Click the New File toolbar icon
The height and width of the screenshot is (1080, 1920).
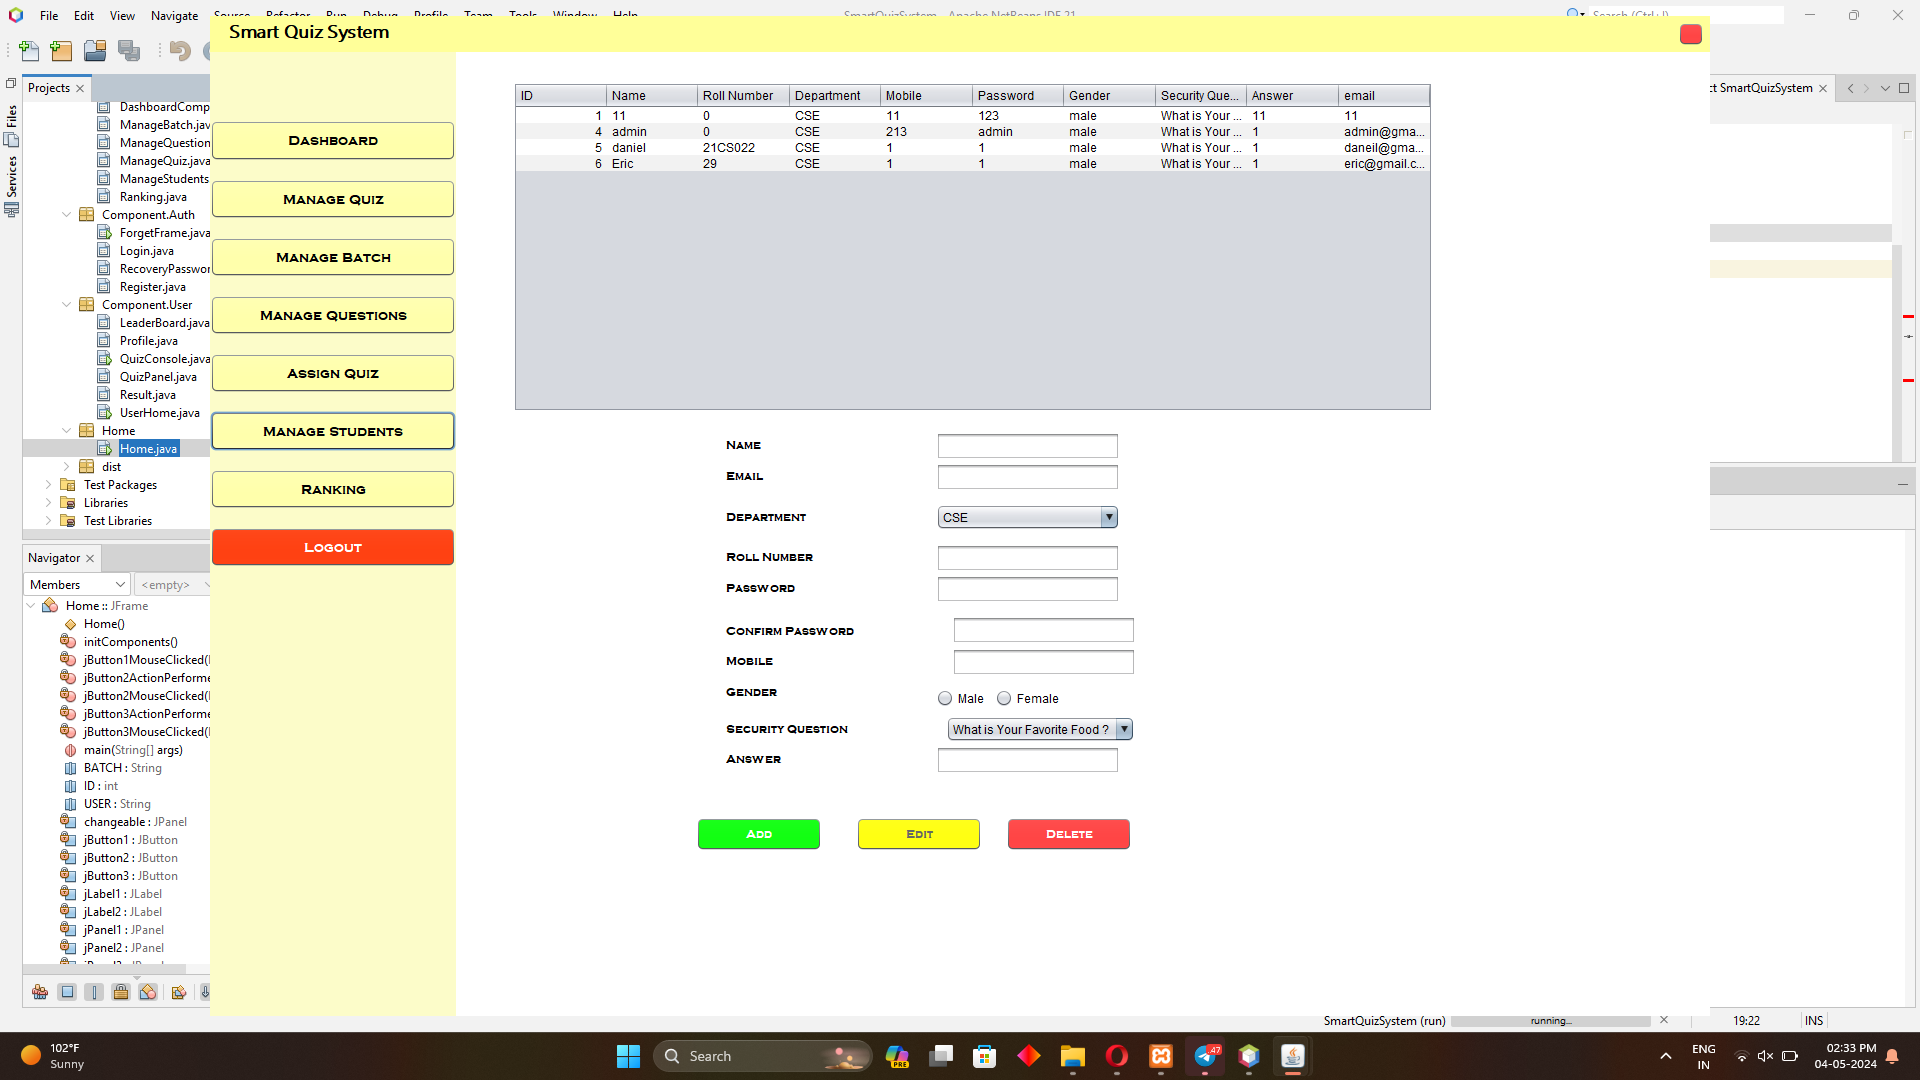coord(29,51)
